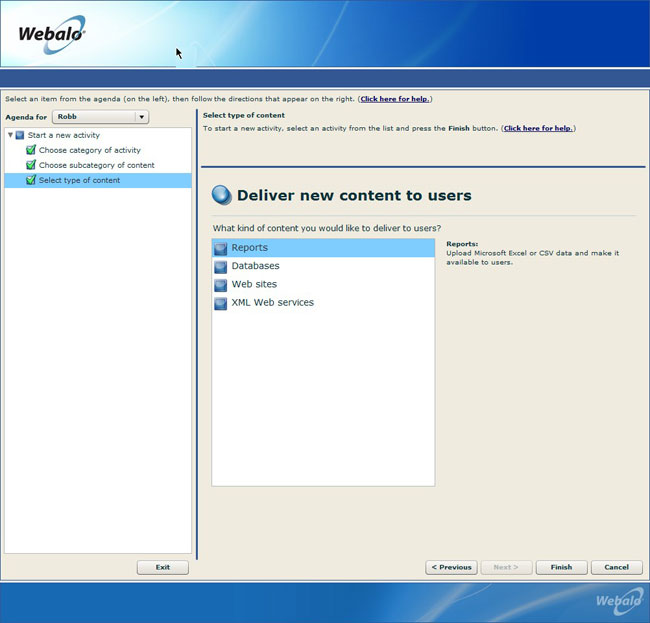The height and width of the screenshot is (623, 650).
Task: Select Databases content type
Action: pos(255,266)
